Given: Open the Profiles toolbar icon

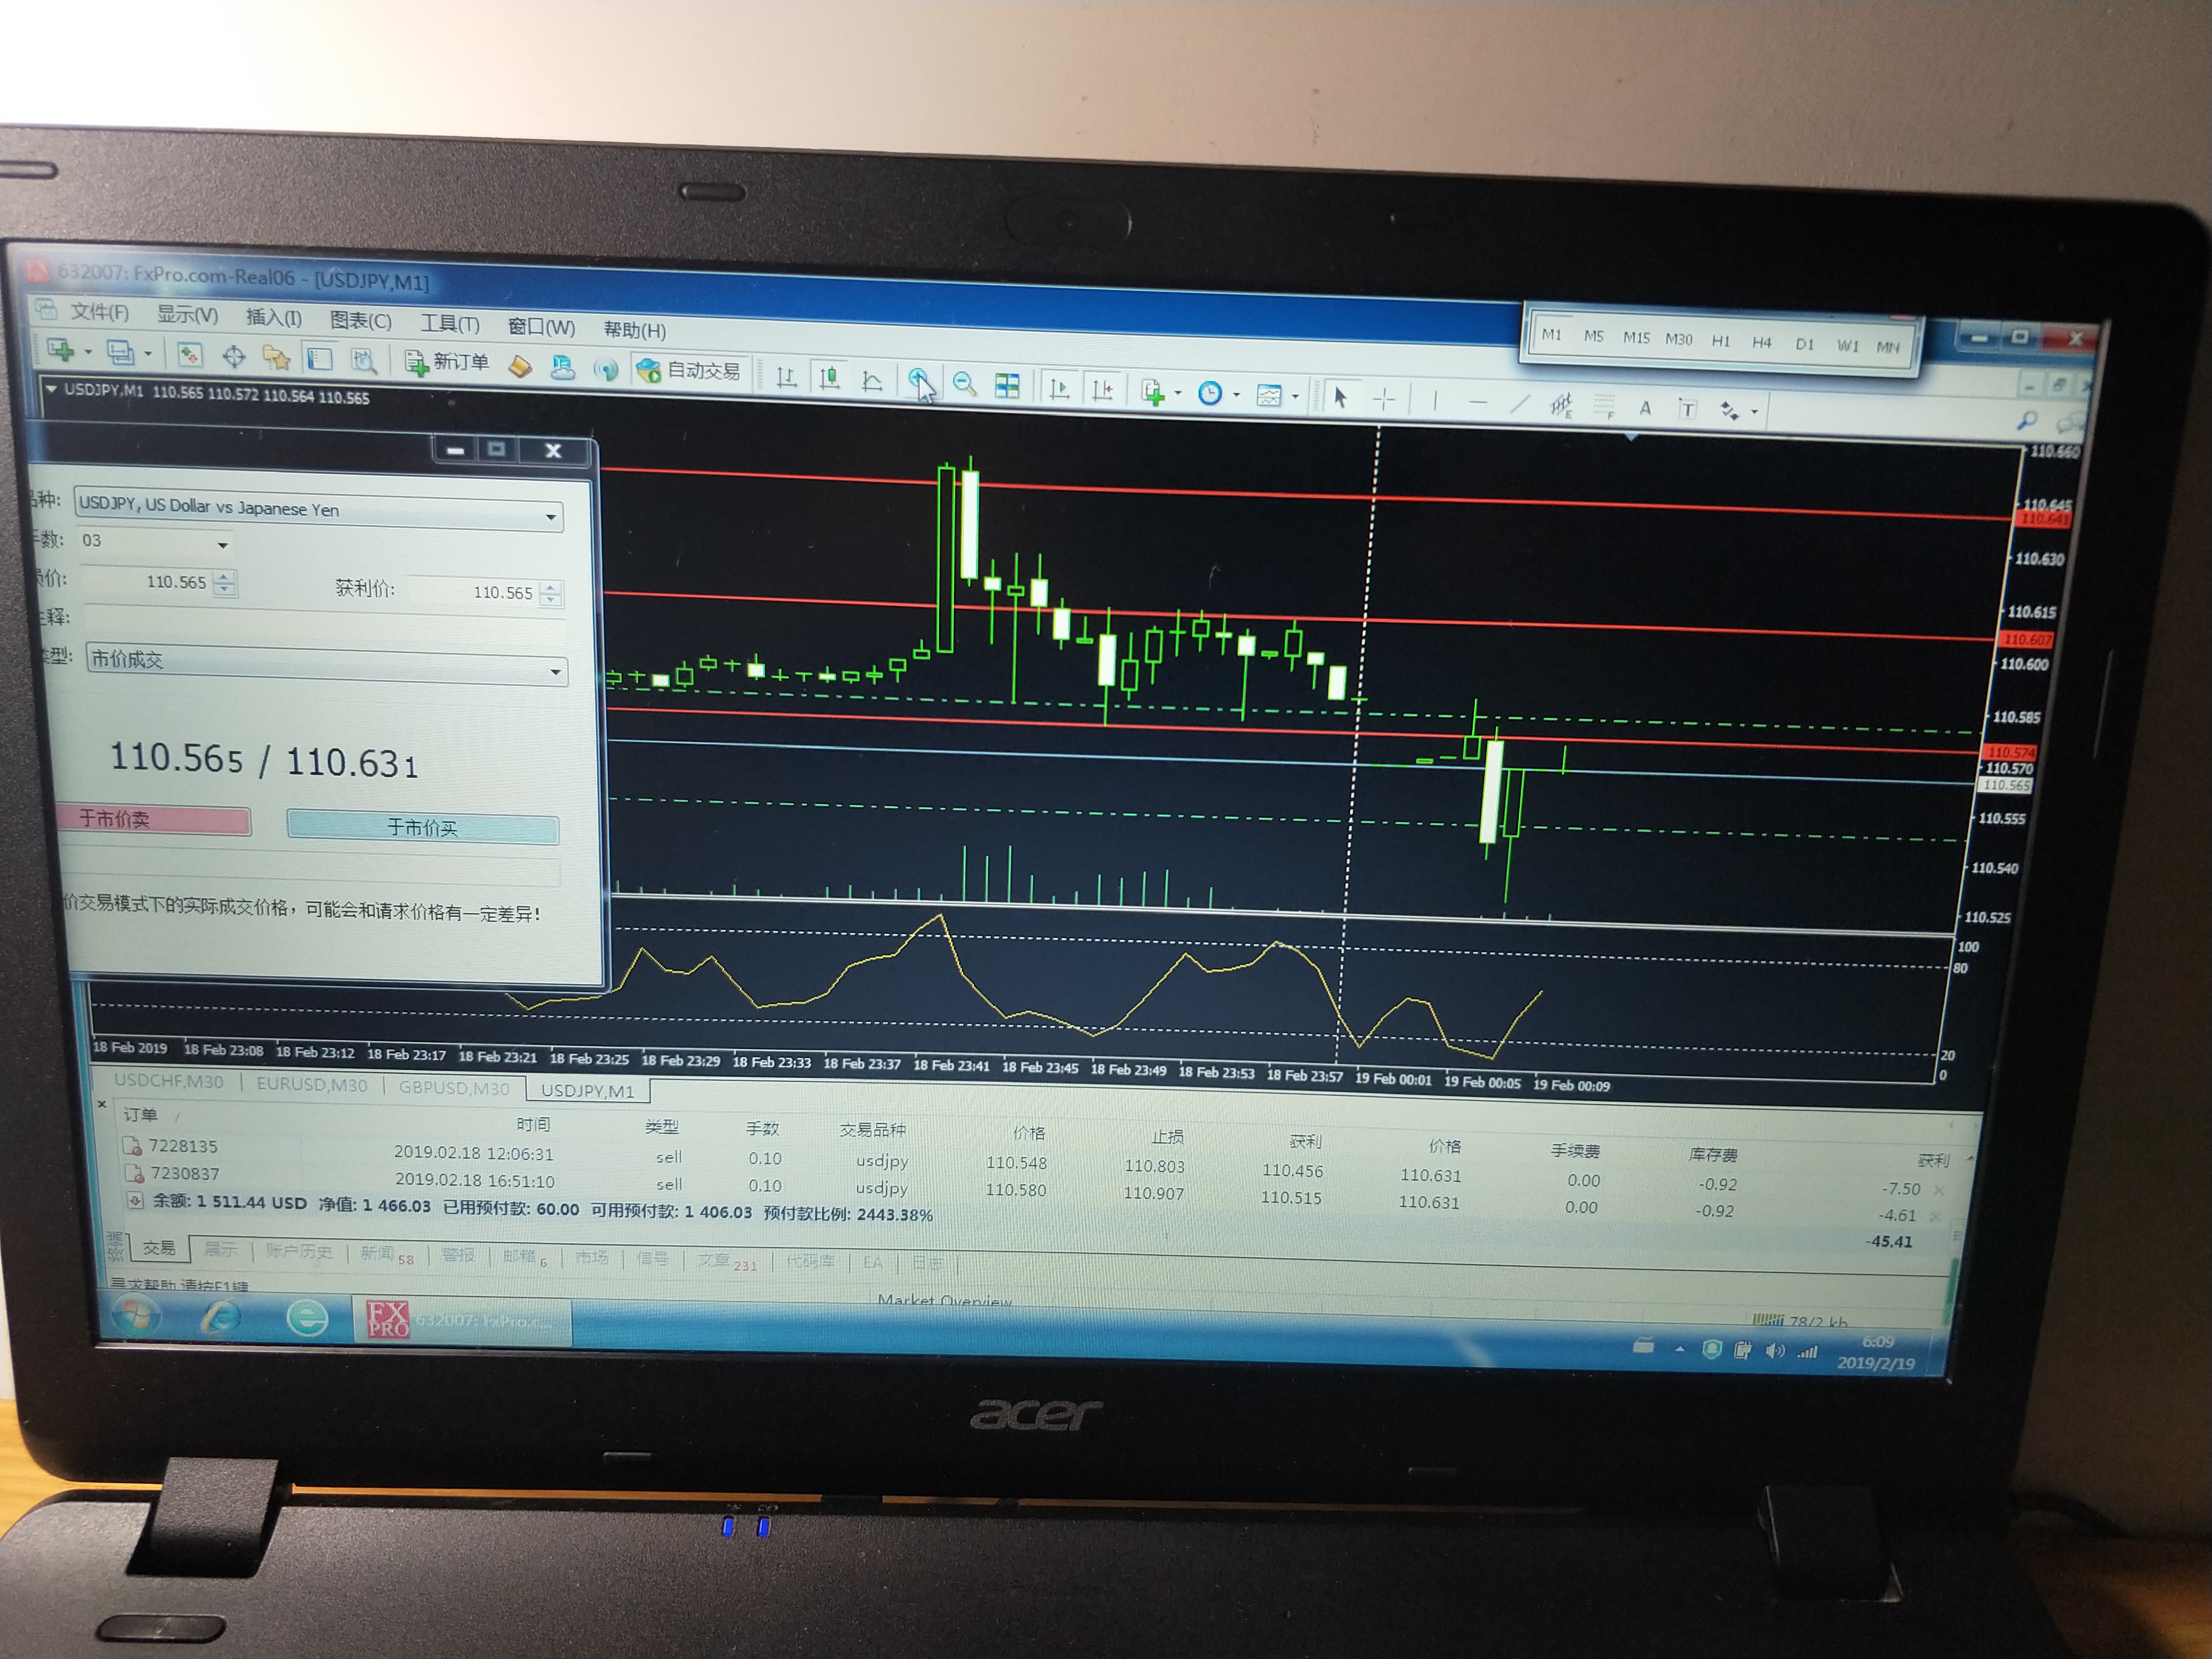Looking at the screenshot, I should coord(121,353).
